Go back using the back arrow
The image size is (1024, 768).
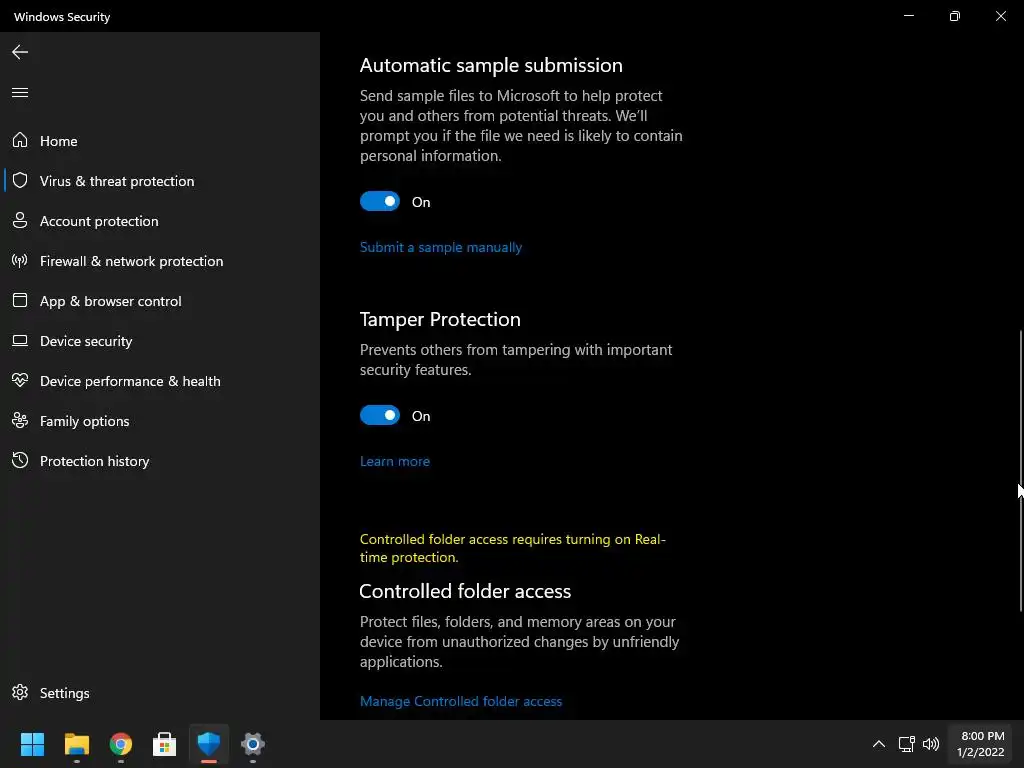click(x=20, y=52)
